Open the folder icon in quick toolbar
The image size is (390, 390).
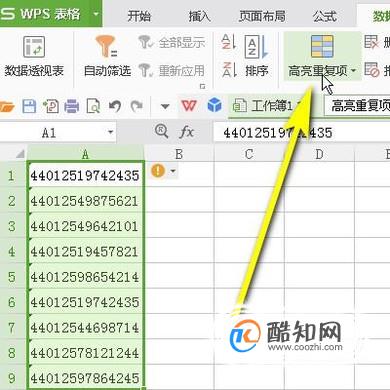7,107
